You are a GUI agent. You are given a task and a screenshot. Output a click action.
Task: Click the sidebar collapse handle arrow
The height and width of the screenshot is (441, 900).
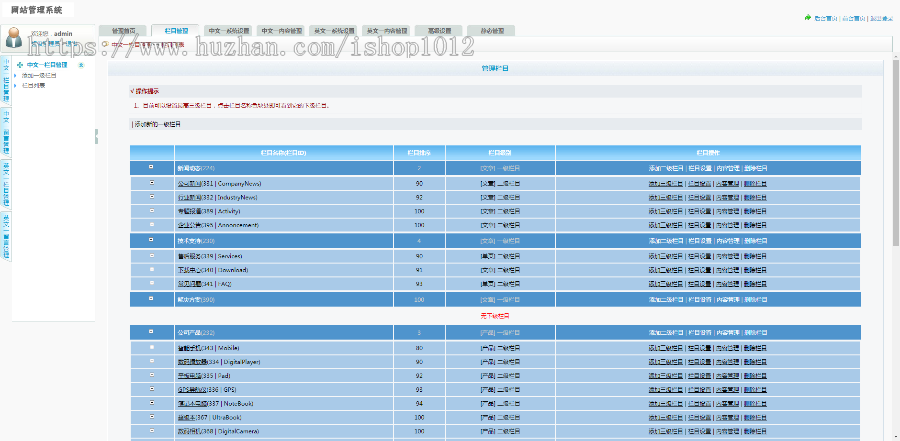point(97,134)
